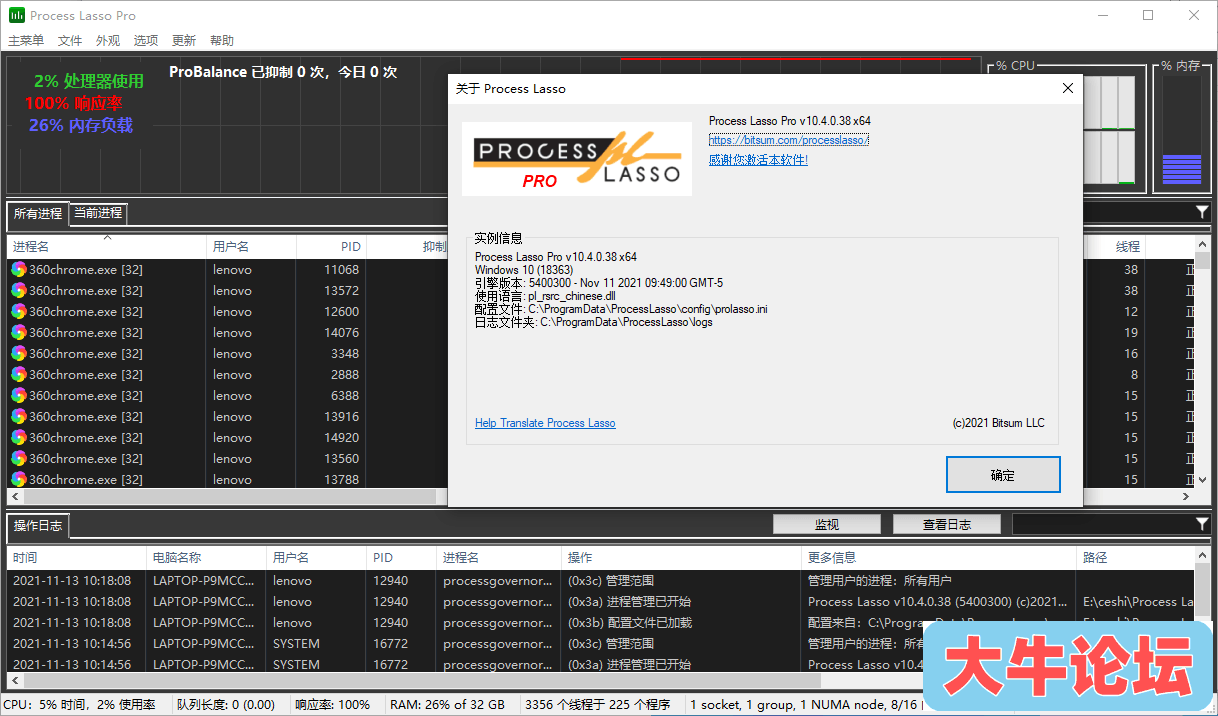The height and width of the screenshot is (716, 1218).
Task: Select the log row 配置文件已加载
Action: [601, 623]
